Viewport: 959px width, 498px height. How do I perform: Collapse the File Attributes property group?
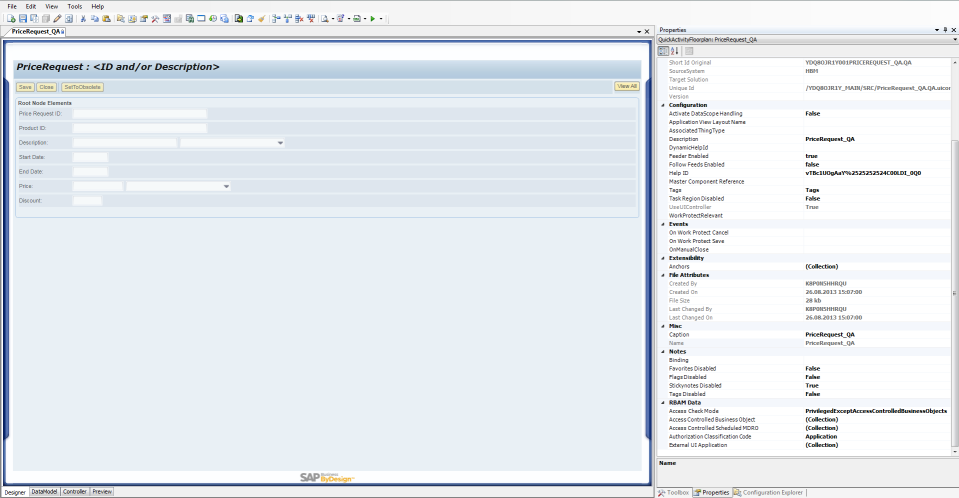663,275
